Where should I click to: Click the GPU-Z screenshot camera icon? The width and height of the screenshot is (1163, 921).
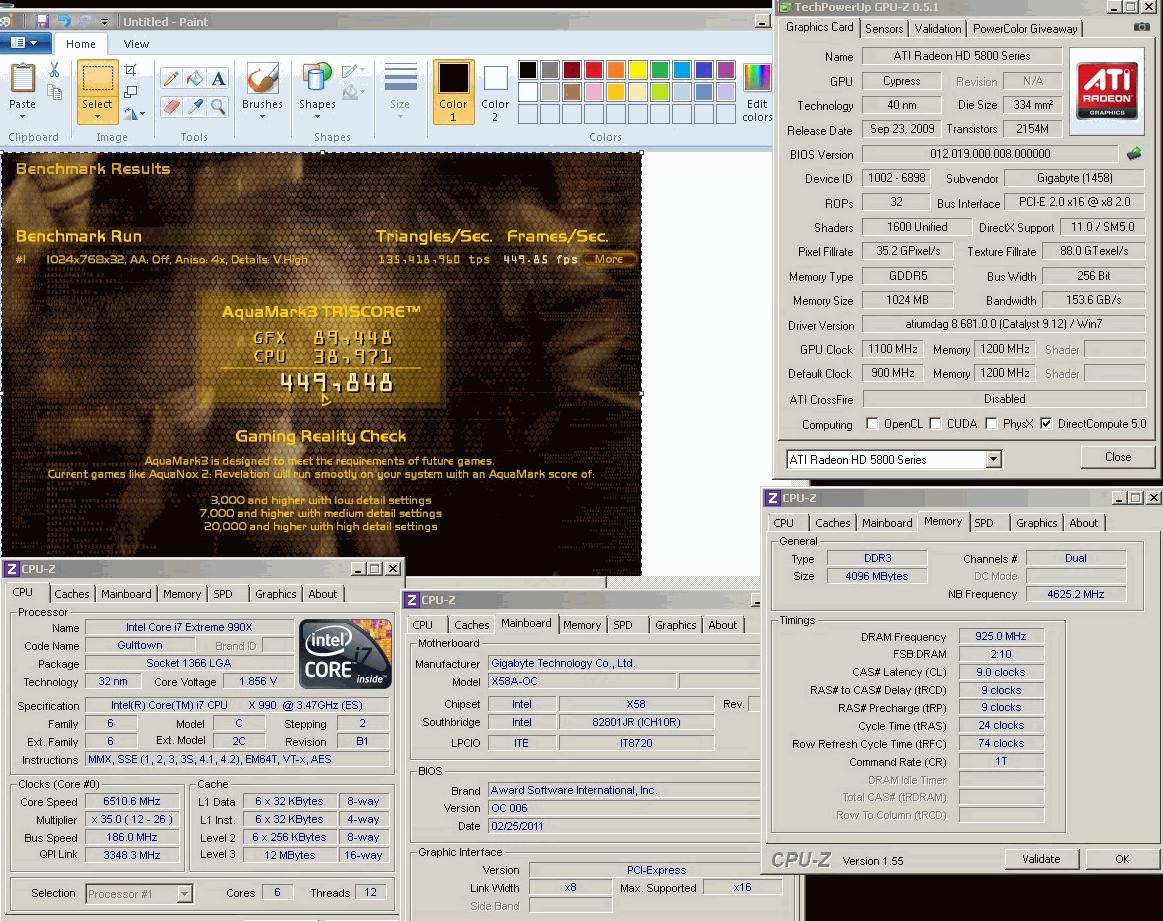point(1141,27)
